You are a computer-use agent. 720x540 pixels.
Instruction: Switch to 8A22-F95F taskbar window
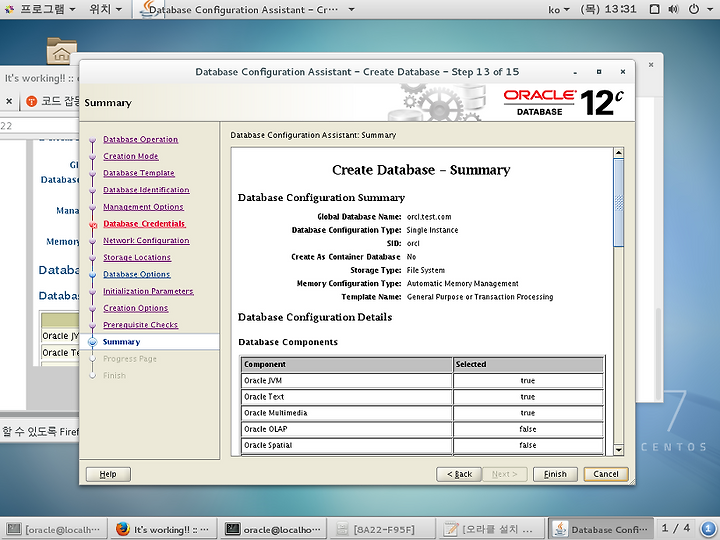(x=381, y=529)
